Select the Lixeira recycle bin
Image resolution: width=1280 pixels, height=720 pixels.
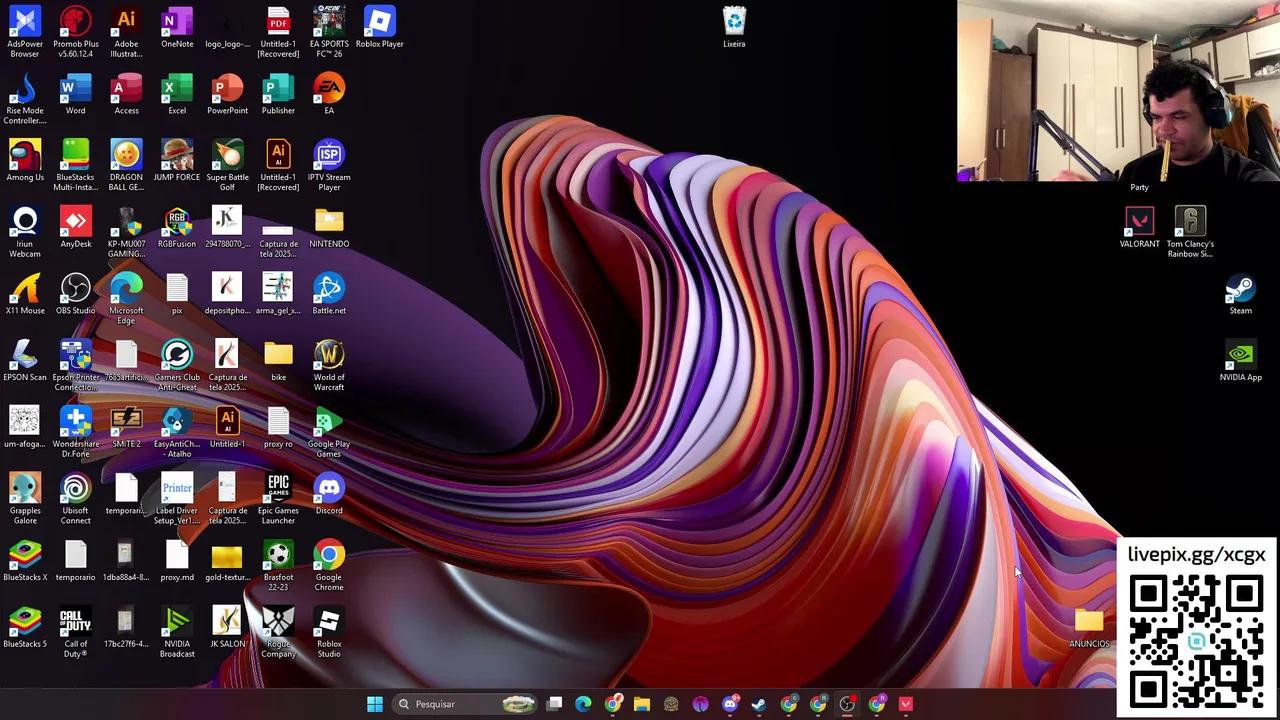[734, 22]
